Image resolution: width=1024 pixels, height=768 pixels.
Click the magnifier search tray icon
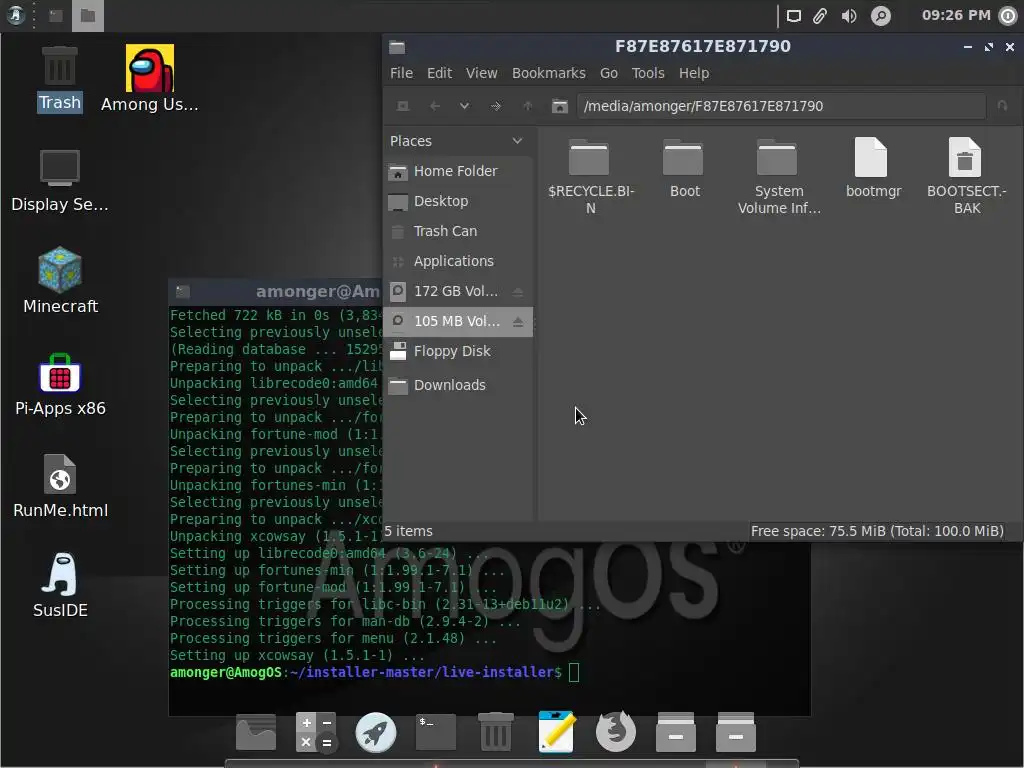point(881,16)
